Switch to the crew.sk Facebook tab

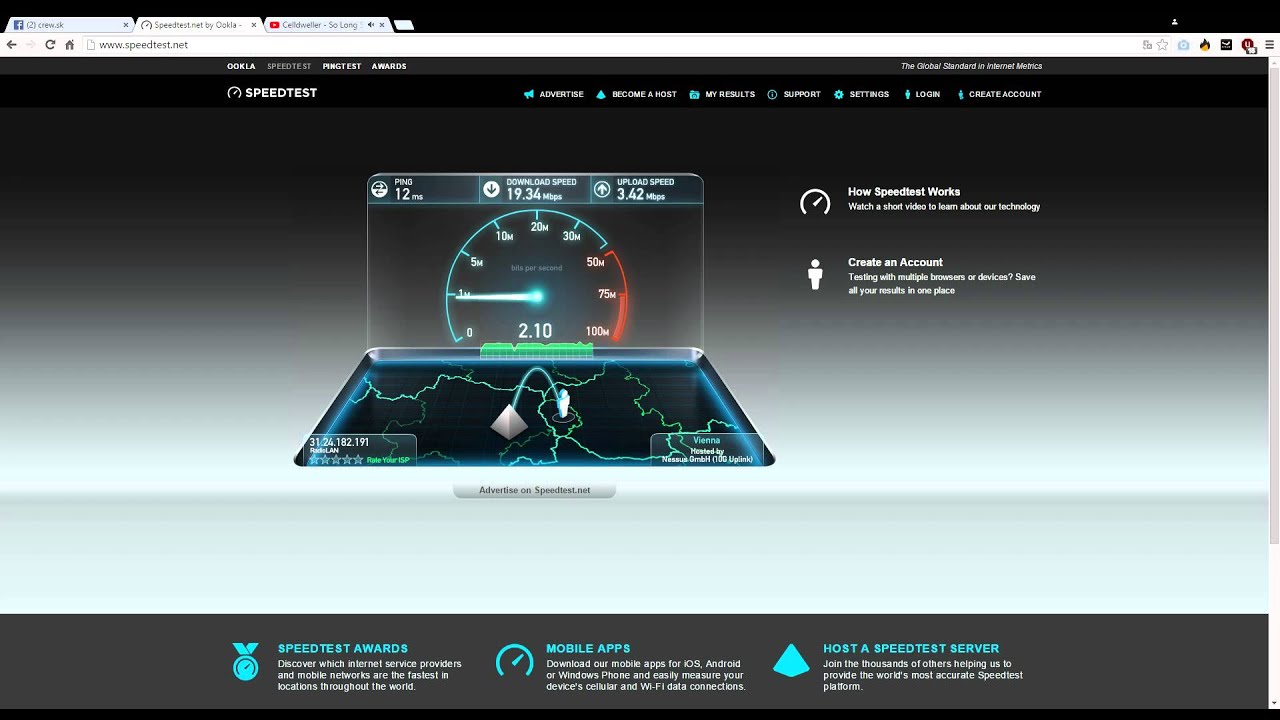click(x=68, y=25)
